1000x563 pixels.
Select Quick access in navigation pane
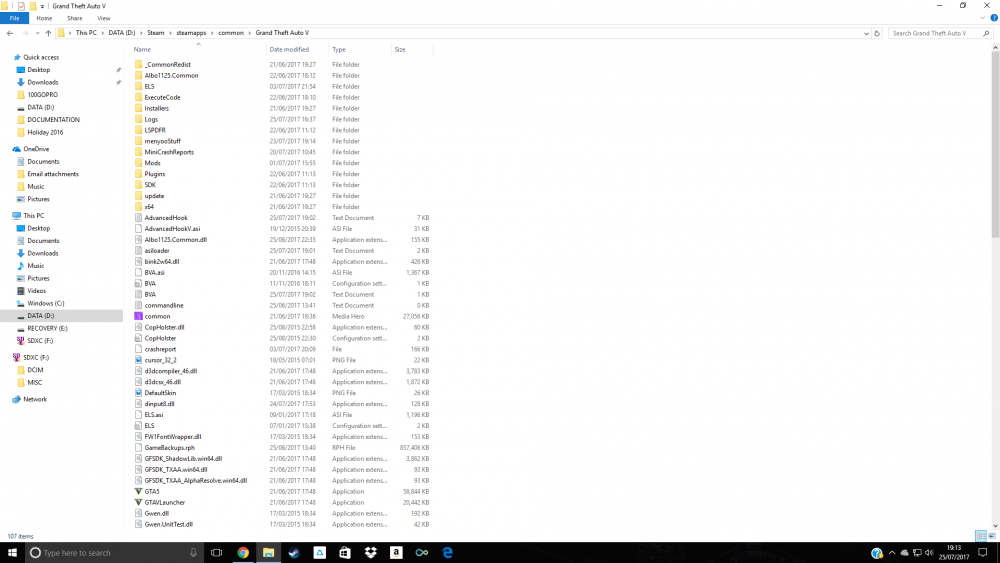[41, 57]
